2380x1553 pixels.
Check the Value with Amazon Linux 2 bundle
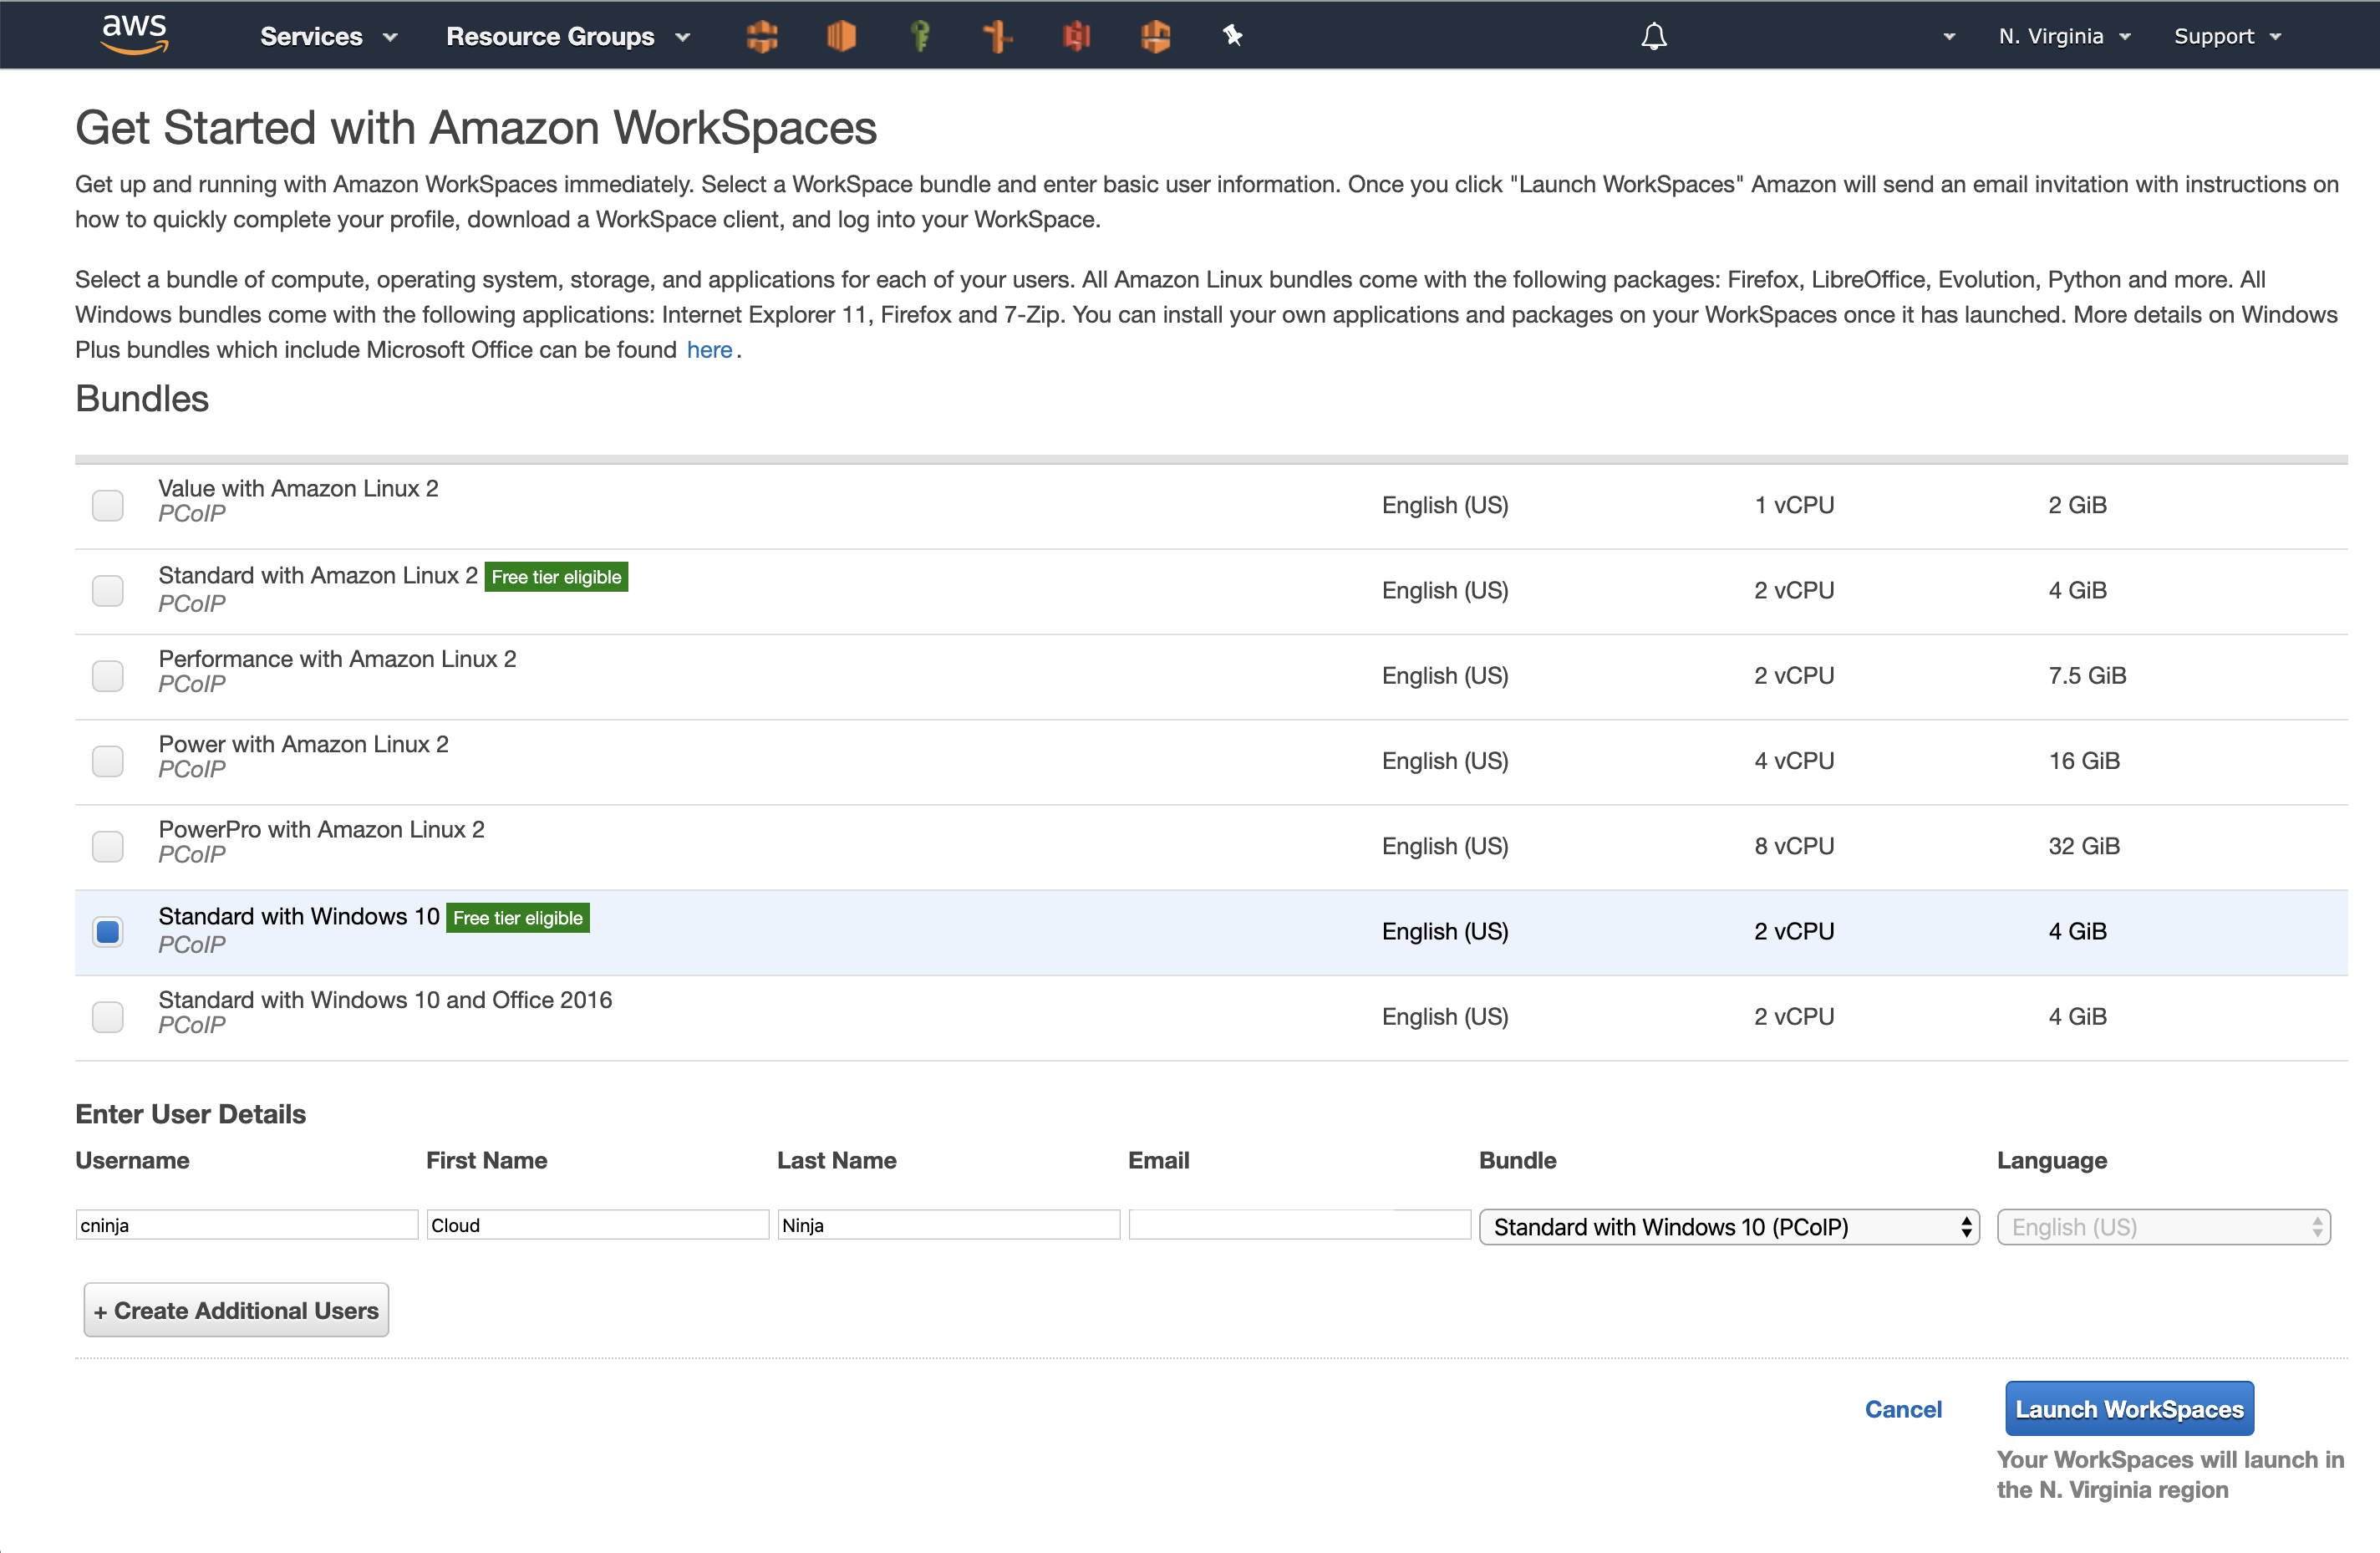click(107, 505)
